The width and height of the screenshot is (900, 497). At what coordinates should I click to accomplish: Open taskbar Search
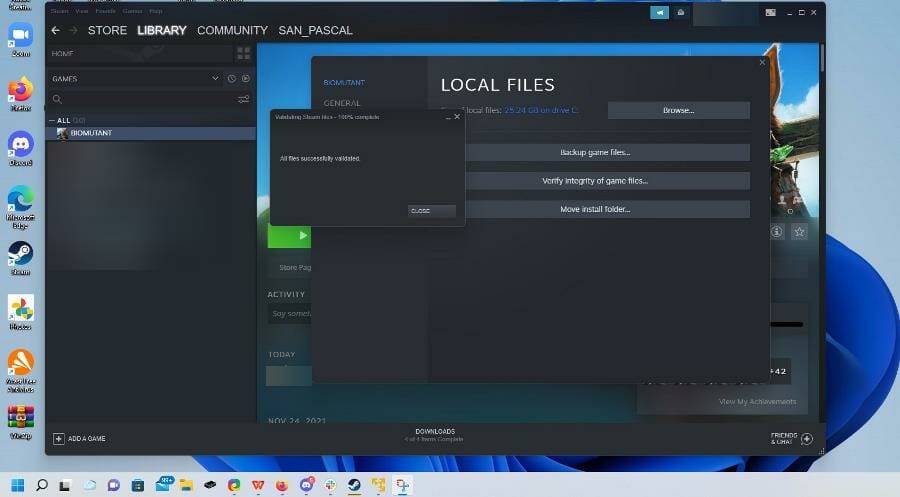[x=41, y=486]
